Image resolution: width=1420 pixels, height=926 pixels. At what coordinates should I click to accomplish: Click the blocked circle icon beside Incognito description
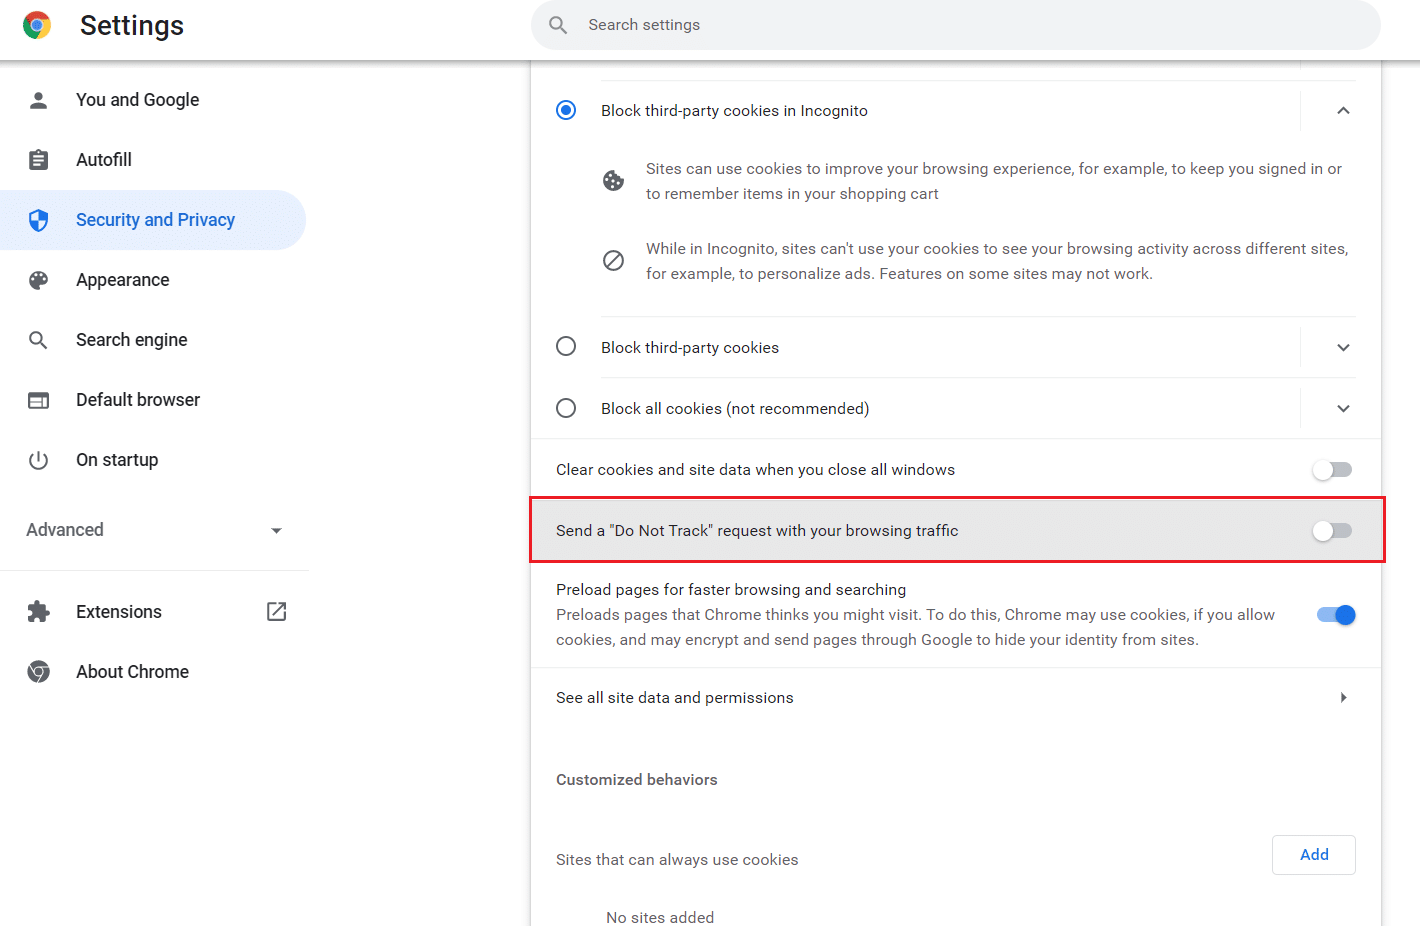click(x=613, y=261)
